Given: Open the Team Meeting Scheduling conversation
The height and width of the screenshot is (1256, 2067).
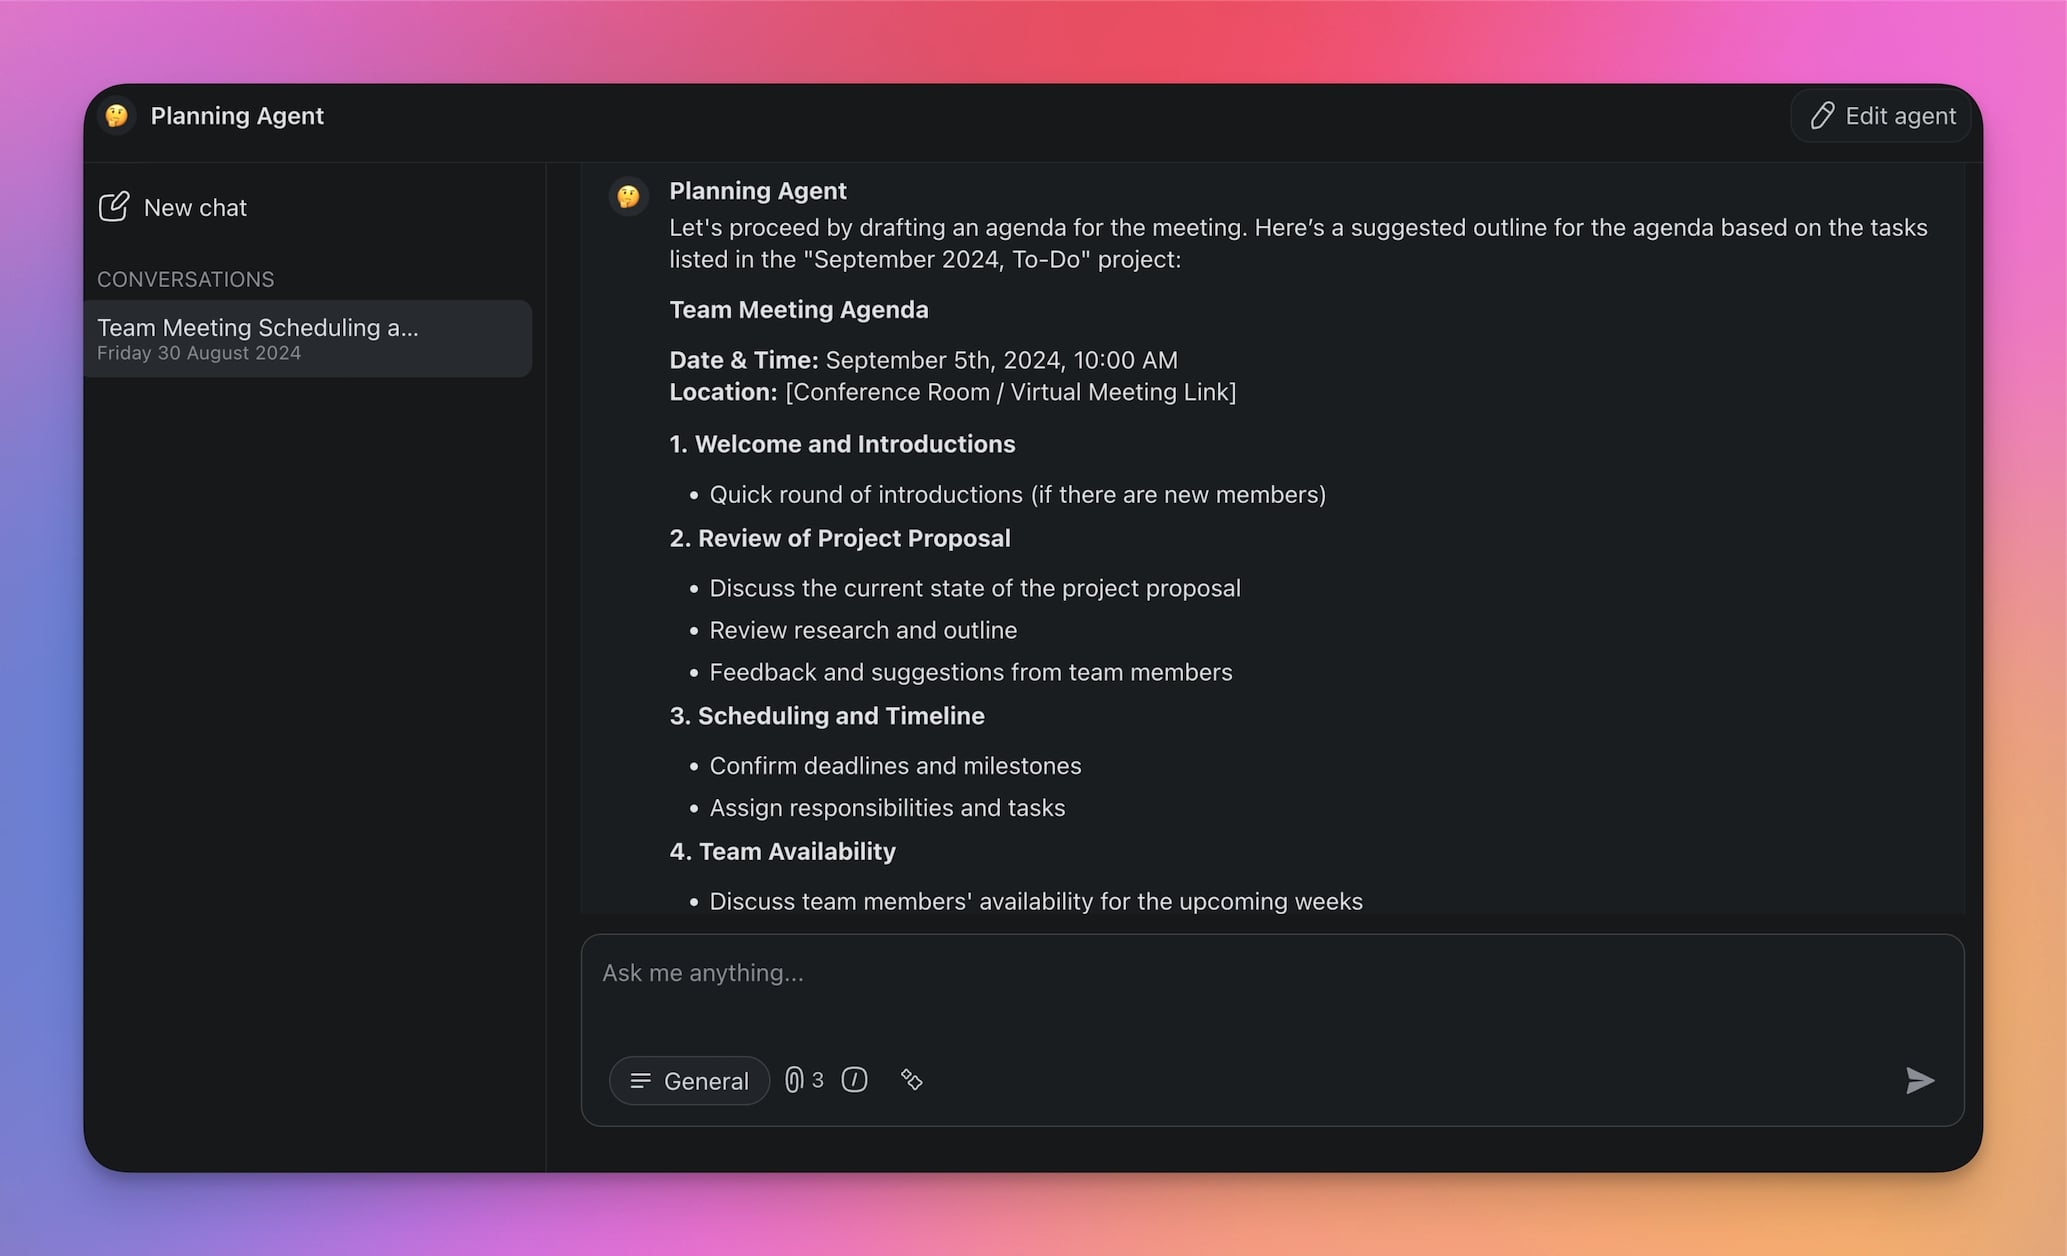Looking at the screenshot, I should 258,328.
